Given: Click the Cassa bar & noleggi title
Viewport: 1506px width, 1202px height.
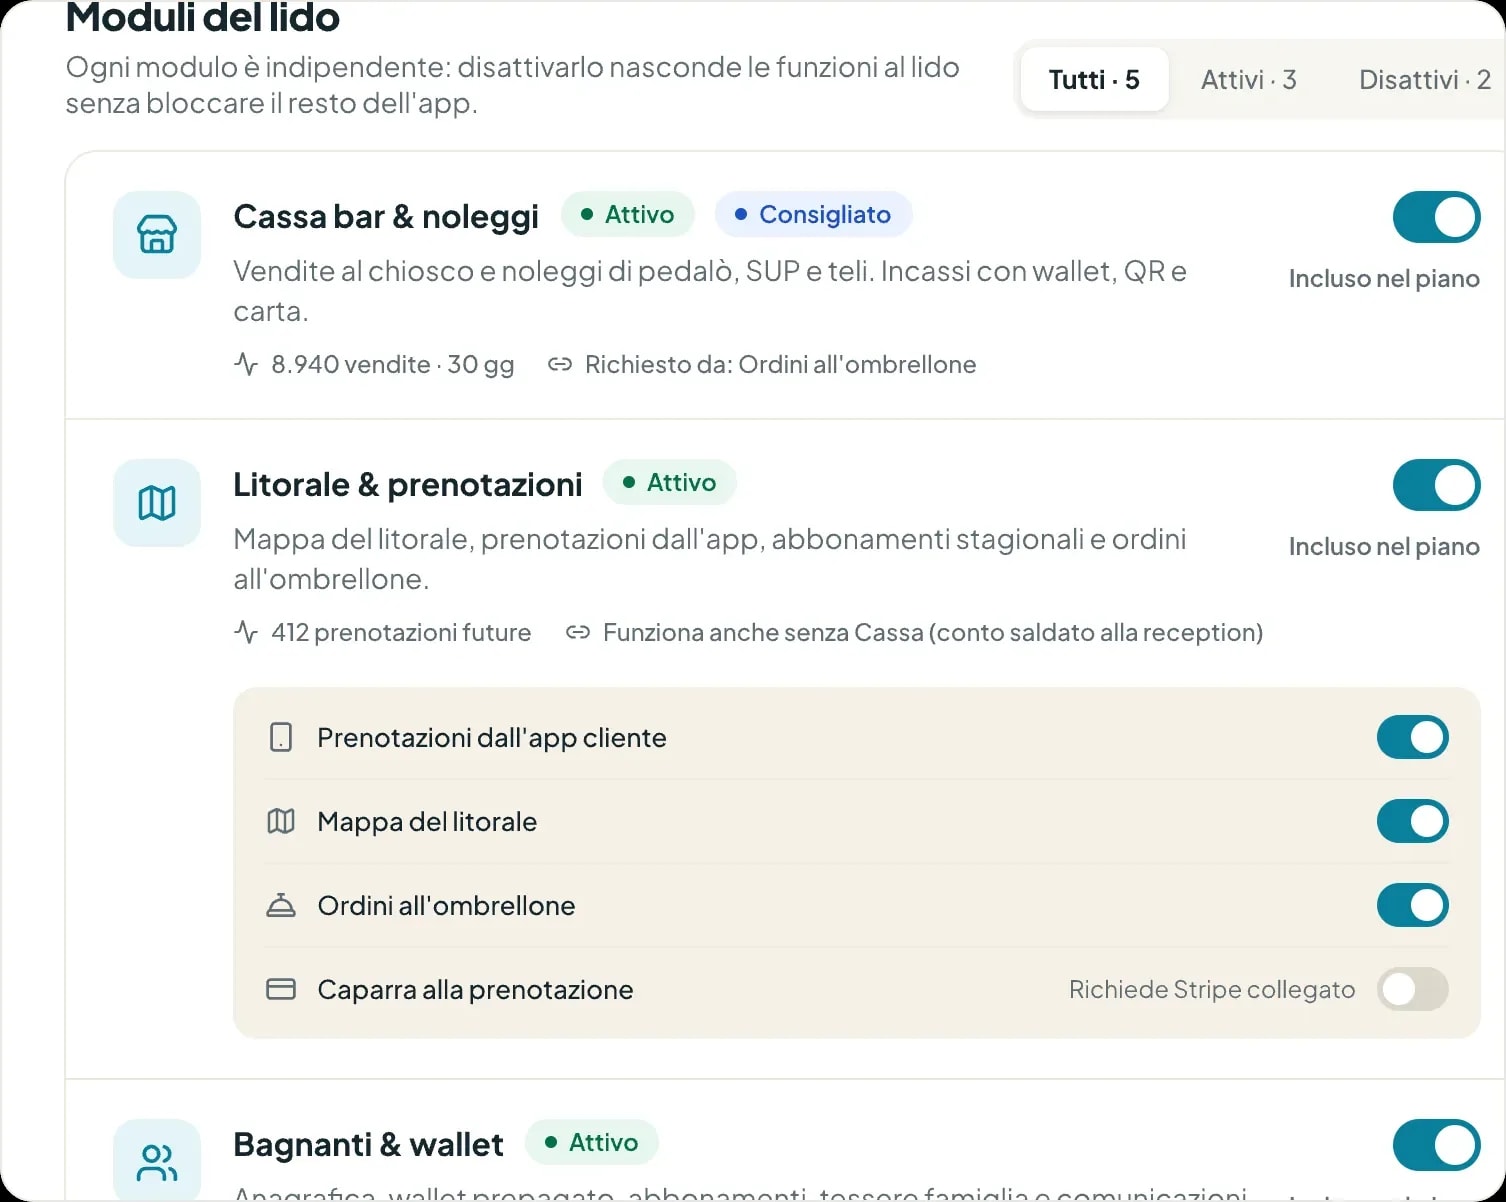Looking at the screenshot, I should [x=386, y=217].
